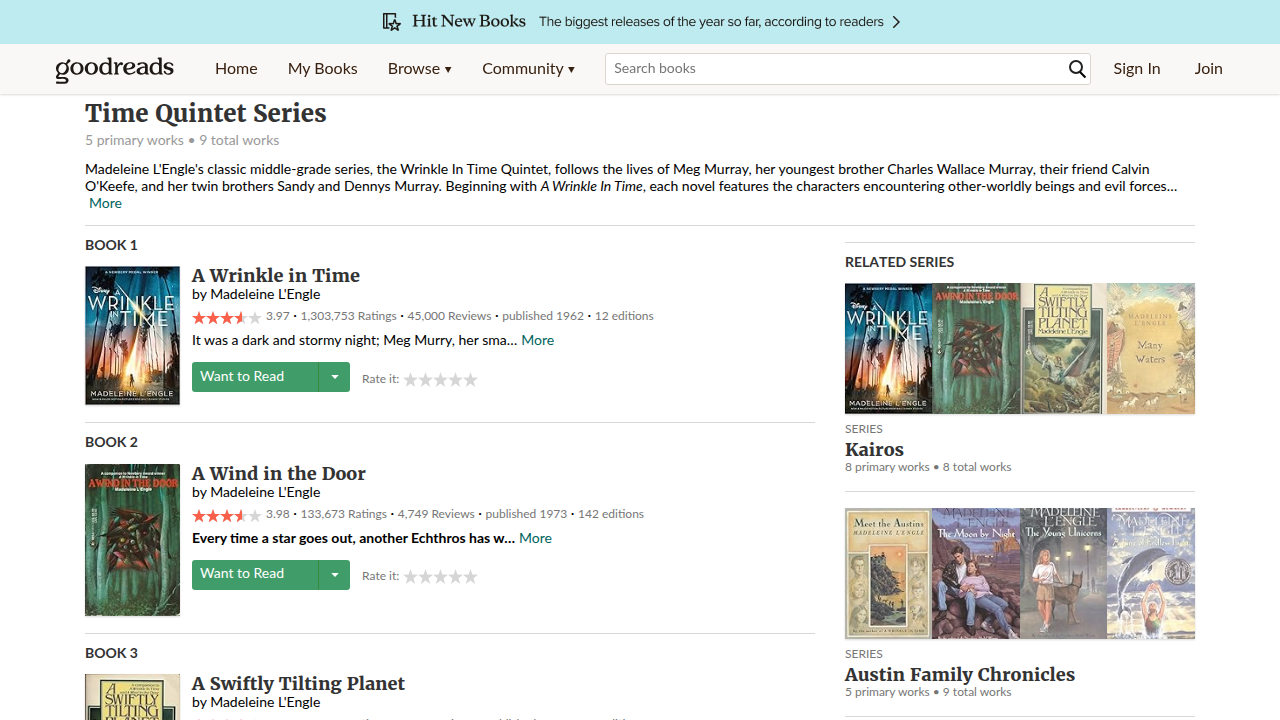Open A Swiftly Tilting Planet cover in book list
The width and height of the screenshot is (1280, 720).
[x=132, y=697]
